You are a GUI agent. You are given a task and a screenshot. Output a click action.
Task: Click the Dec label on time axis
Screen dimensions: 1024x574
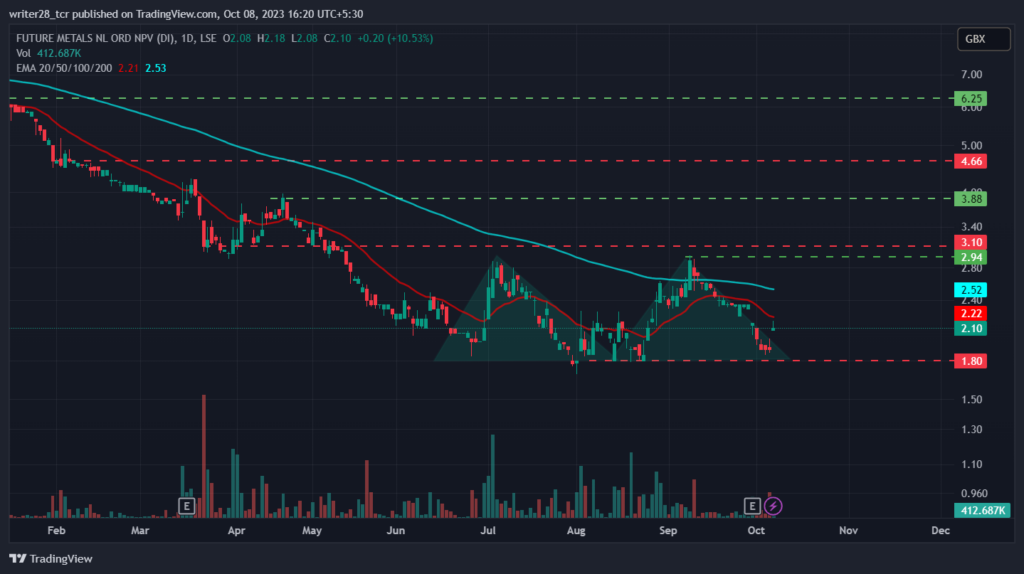pos(940,530)
